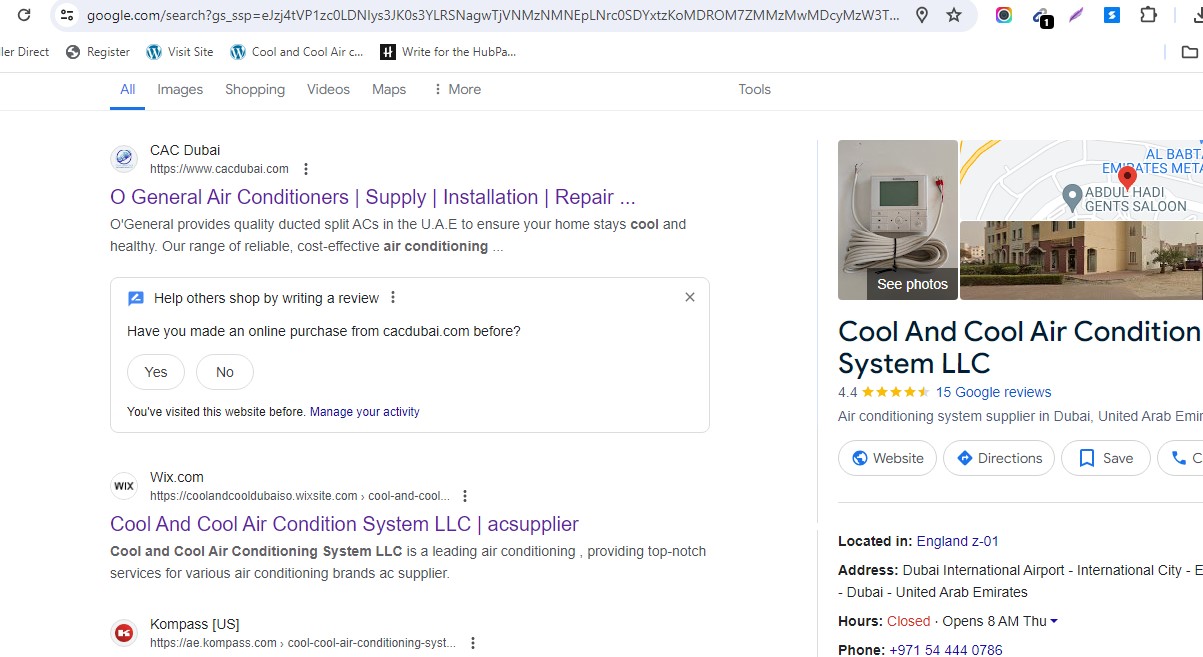Click the Kompass favicon
This screenshot has width=1203, height=657.
point(124,633)
